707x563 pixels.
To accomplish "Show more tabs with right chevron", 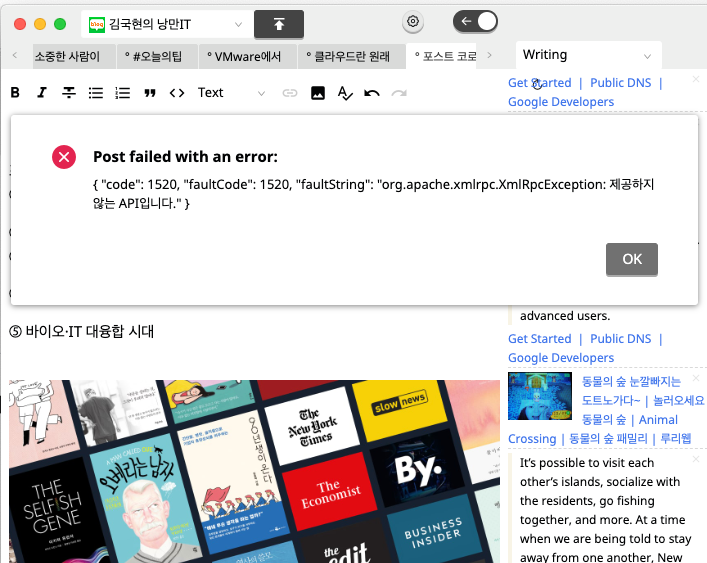I will pos(490,55).
